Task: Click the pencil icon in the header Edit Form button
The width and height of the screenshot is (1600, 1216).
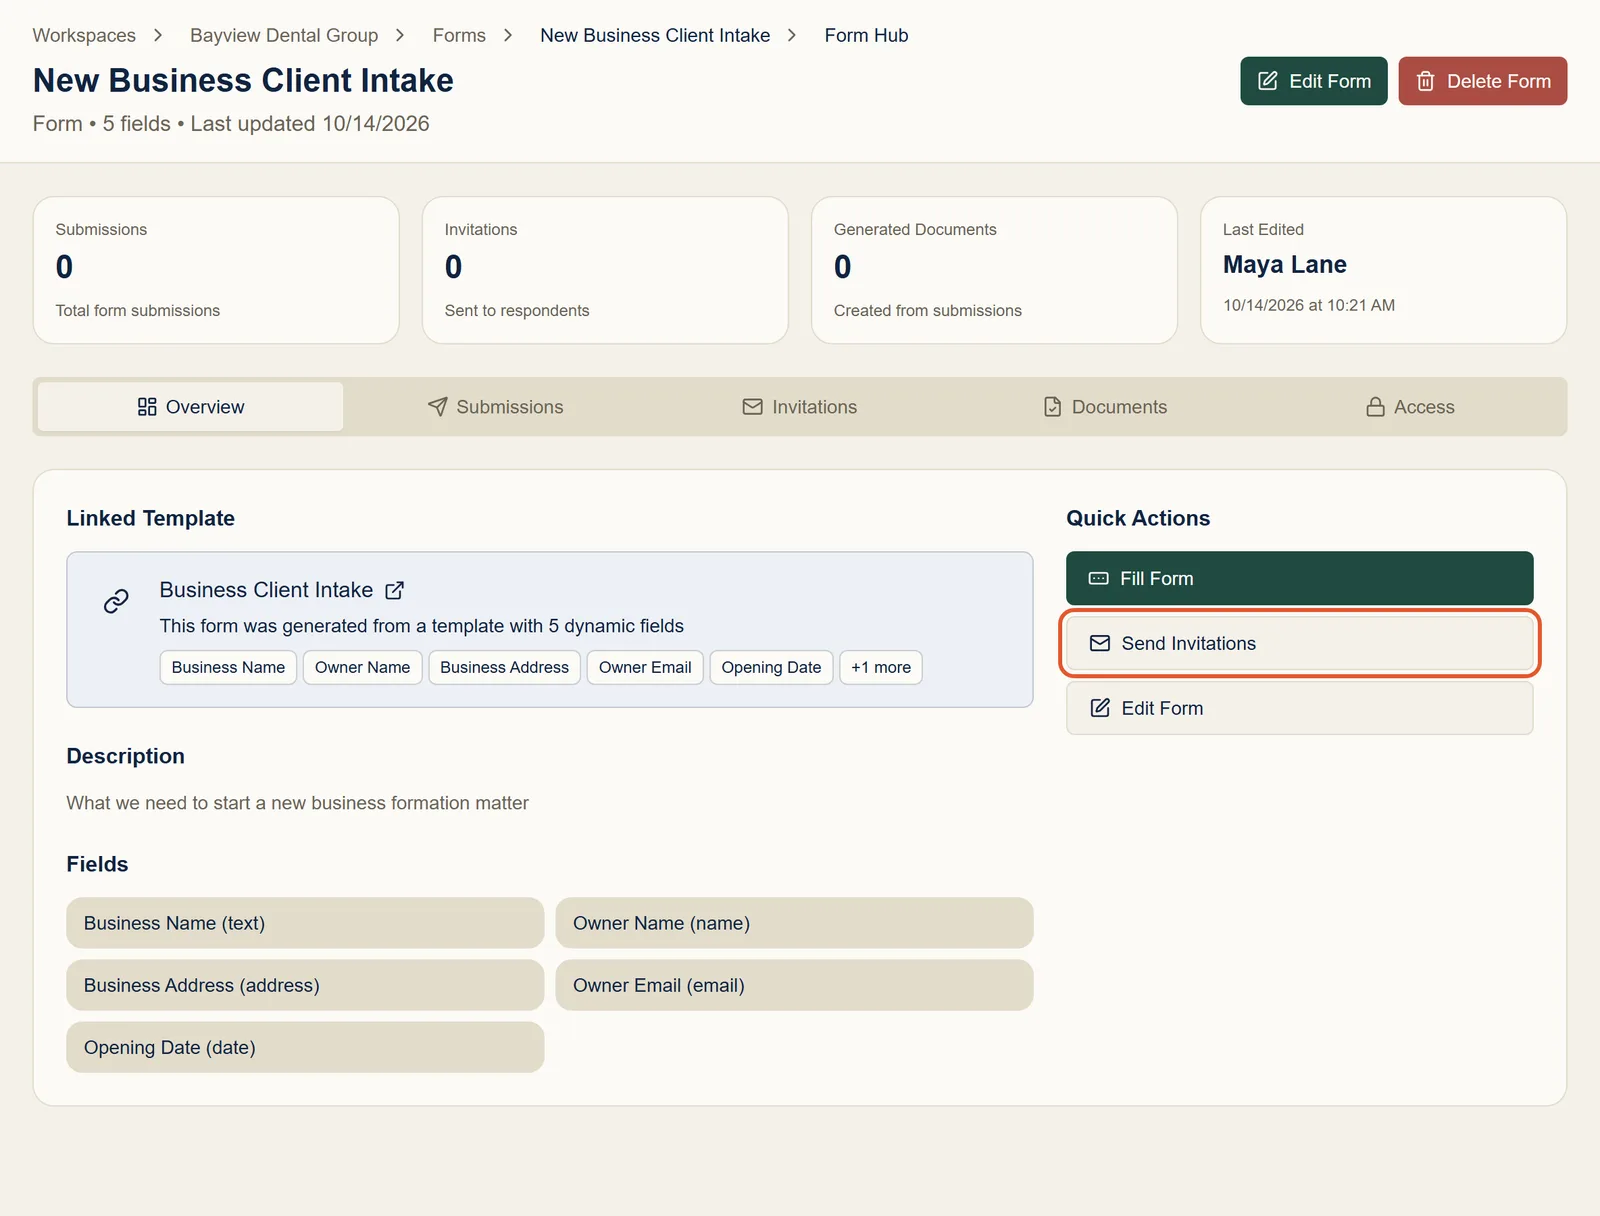Action: [x=1267, y=81]
